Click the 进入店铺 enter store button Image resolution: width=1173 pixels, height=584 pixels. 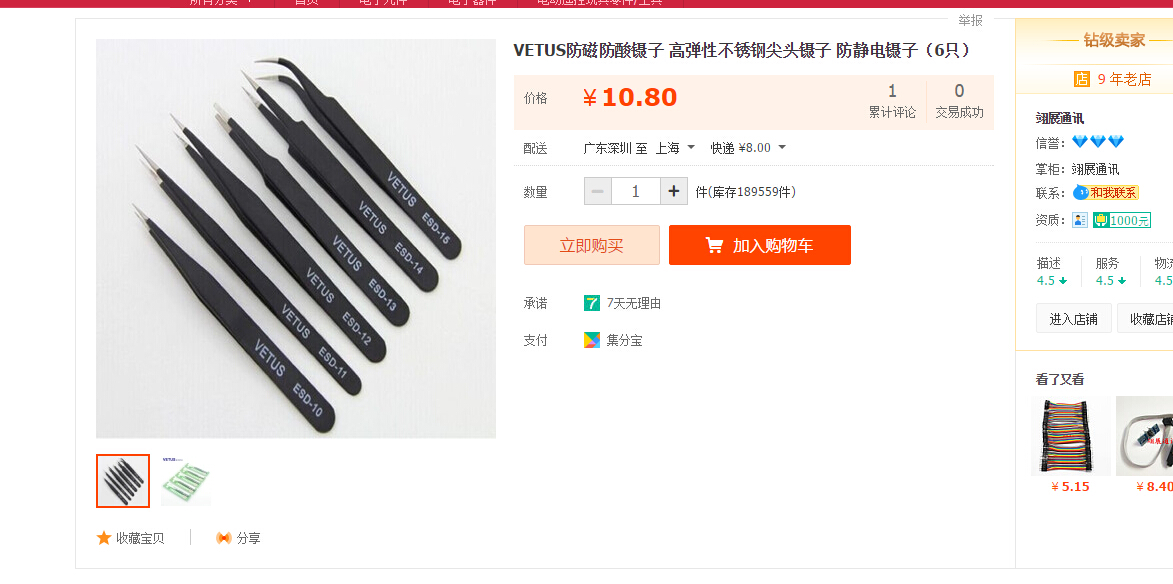pos(1074,319)
